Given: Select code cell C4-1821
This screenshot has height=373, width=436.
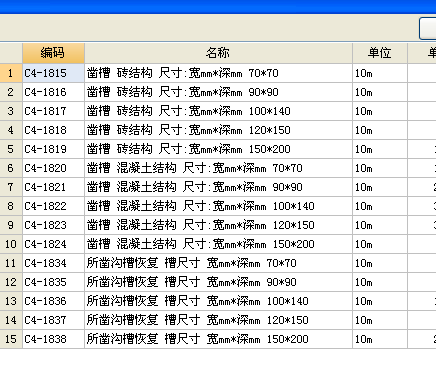Looking at the screenshot, I should pos(53,187).
